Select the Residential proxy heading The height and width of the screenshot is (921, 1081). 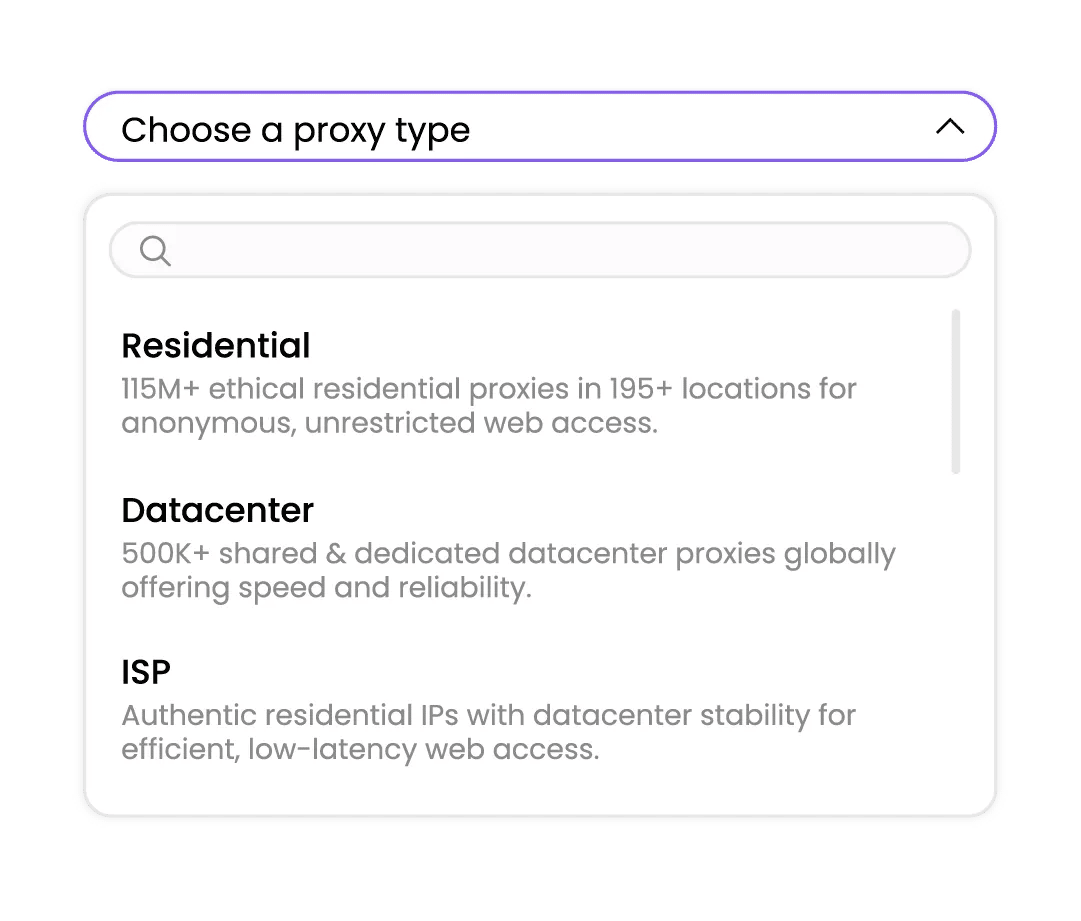coord(216,346)
